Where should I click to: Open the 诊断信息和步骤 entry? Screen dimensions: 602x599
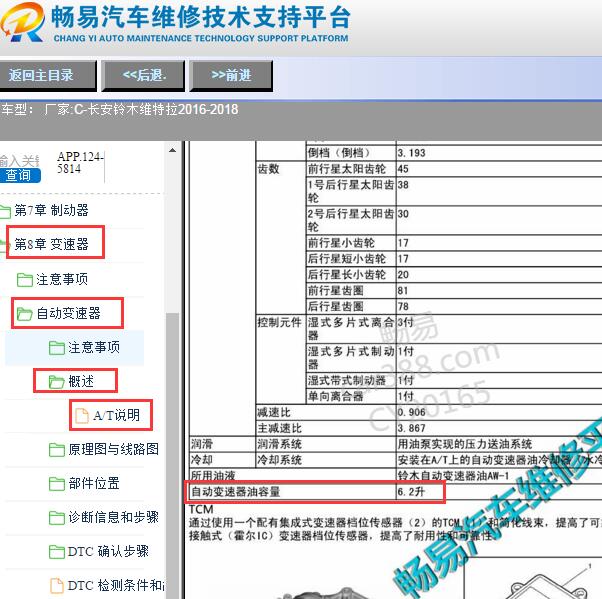[x=114, y=517]
